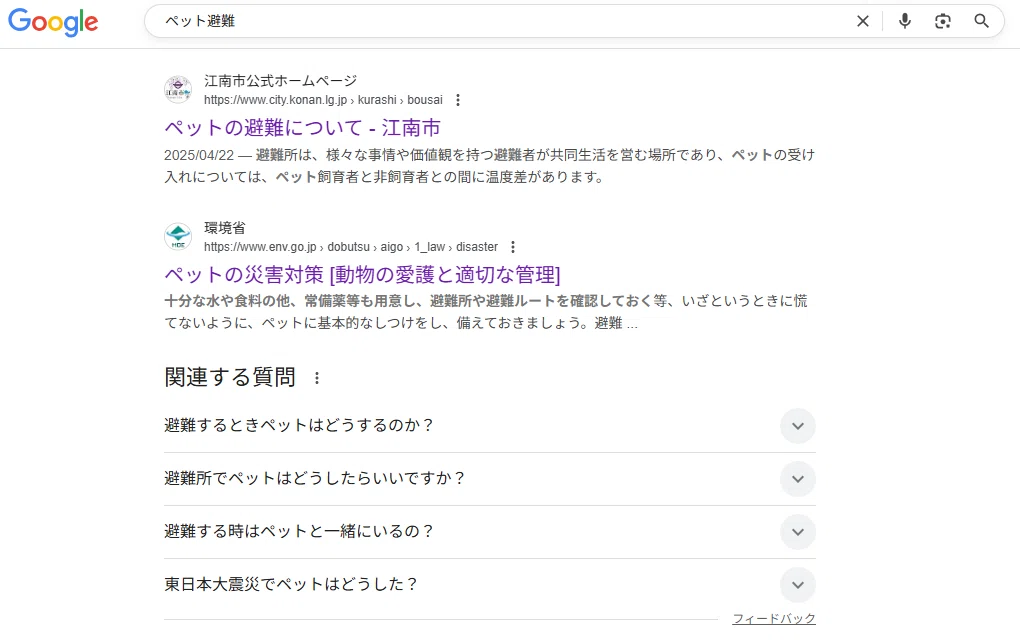Expand the question 東日本大震災でペットはどうした？
Viewport: 1020px width, 640px height.
(489, 585)
